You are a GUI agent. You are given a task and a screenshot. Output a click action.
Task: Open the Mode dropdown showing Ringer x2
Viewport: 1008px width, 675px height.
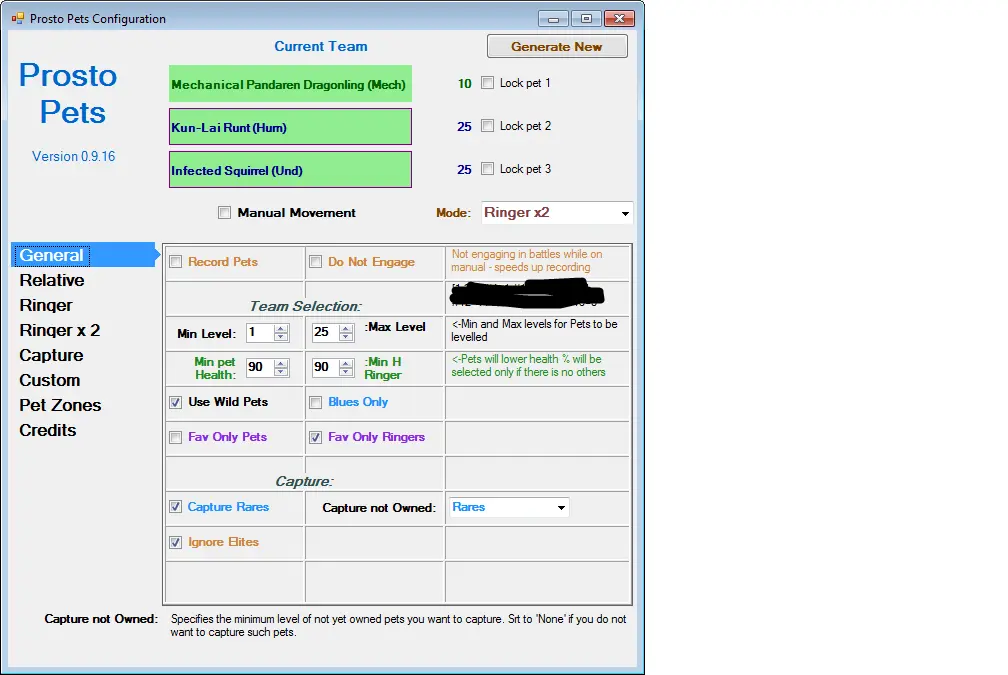625,213
